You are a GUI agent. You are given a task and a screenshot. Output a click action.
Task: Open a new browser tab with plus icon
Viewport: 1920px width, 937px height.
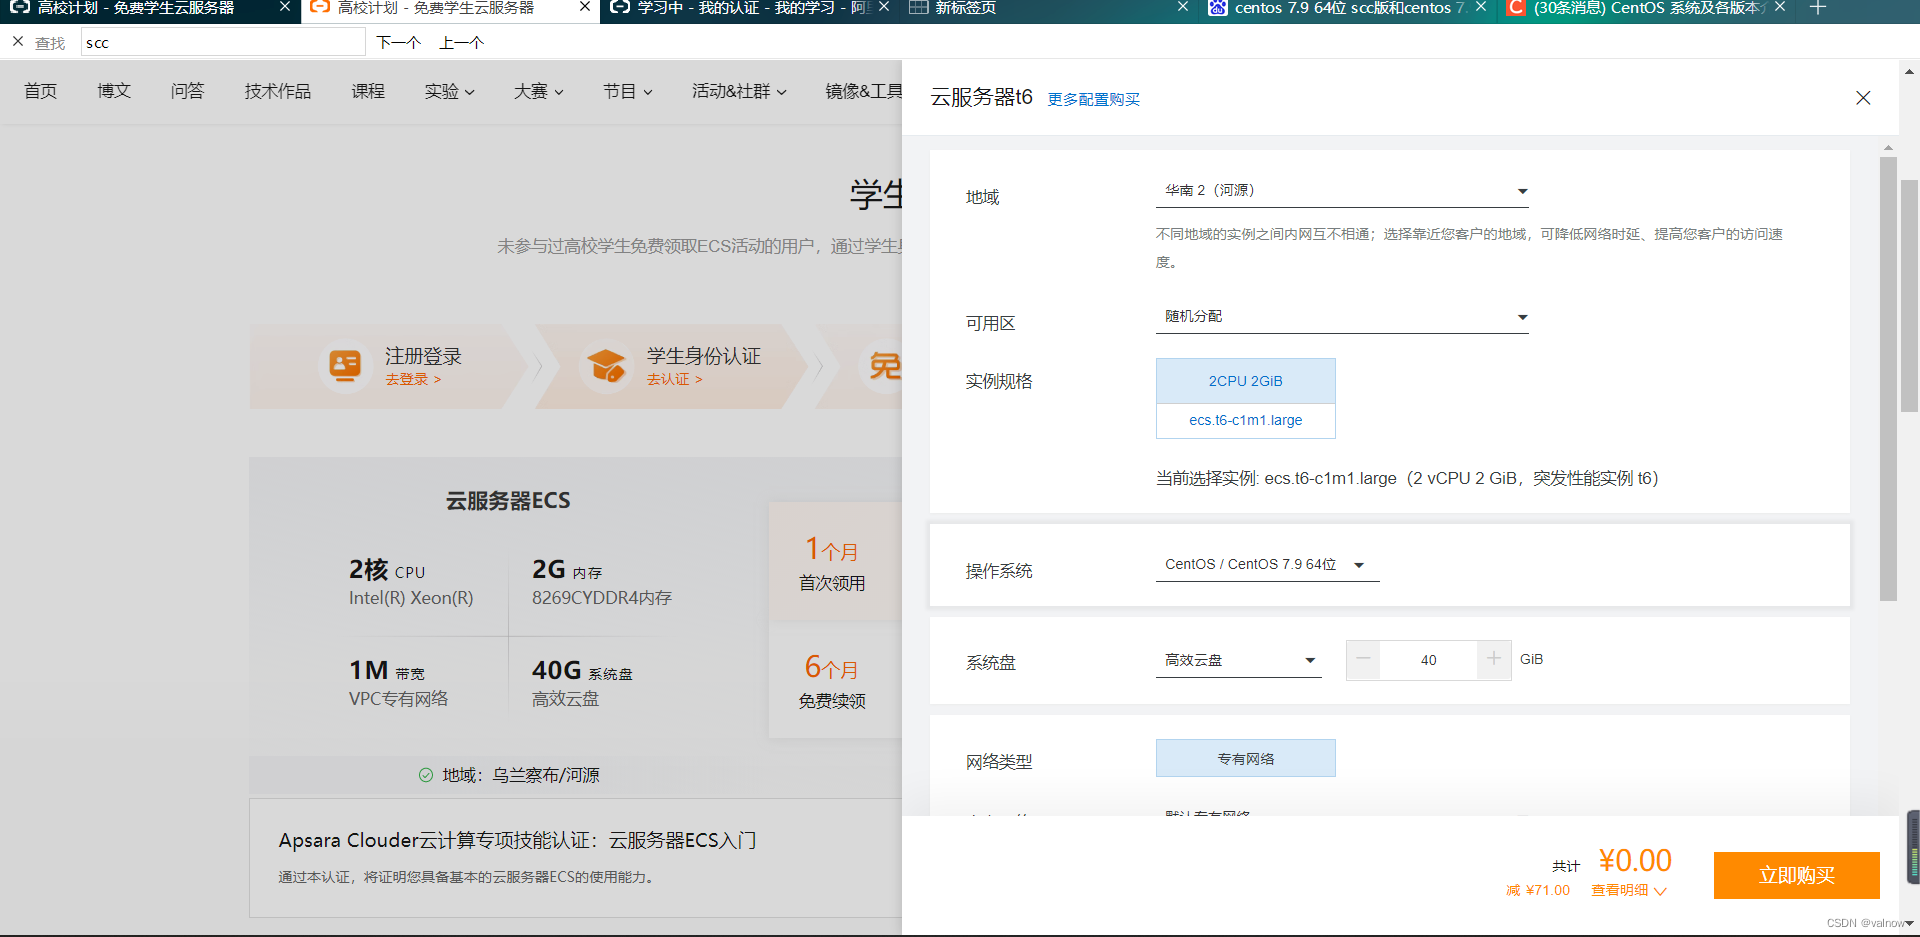click(x=1818, y=8)
